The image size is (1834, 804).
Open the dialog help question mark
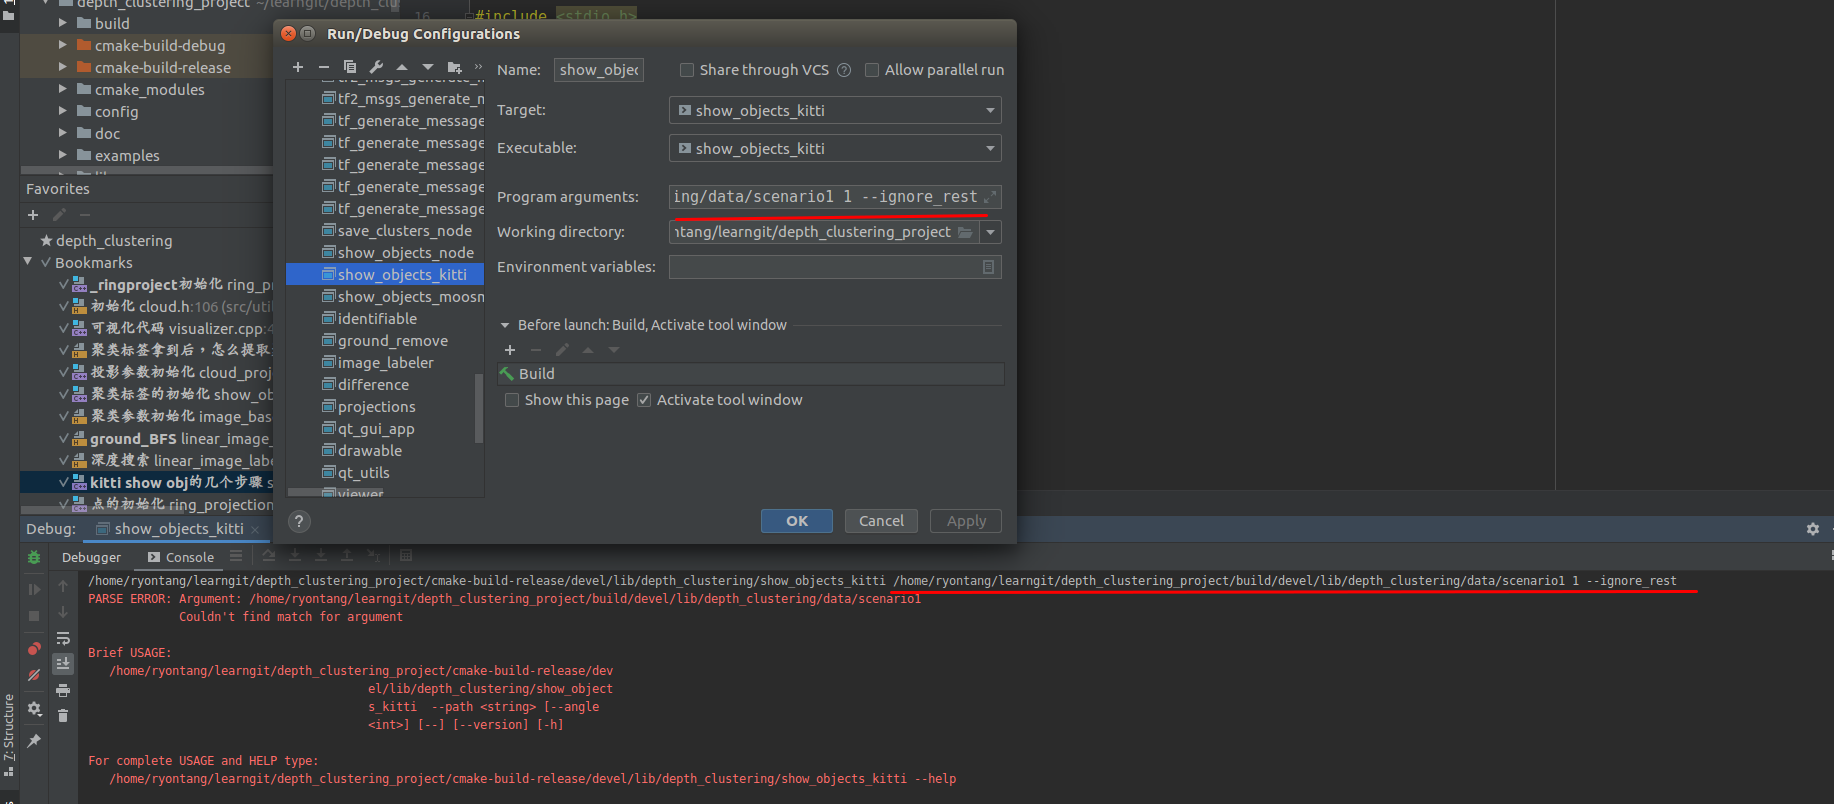[x=299, y=521]
